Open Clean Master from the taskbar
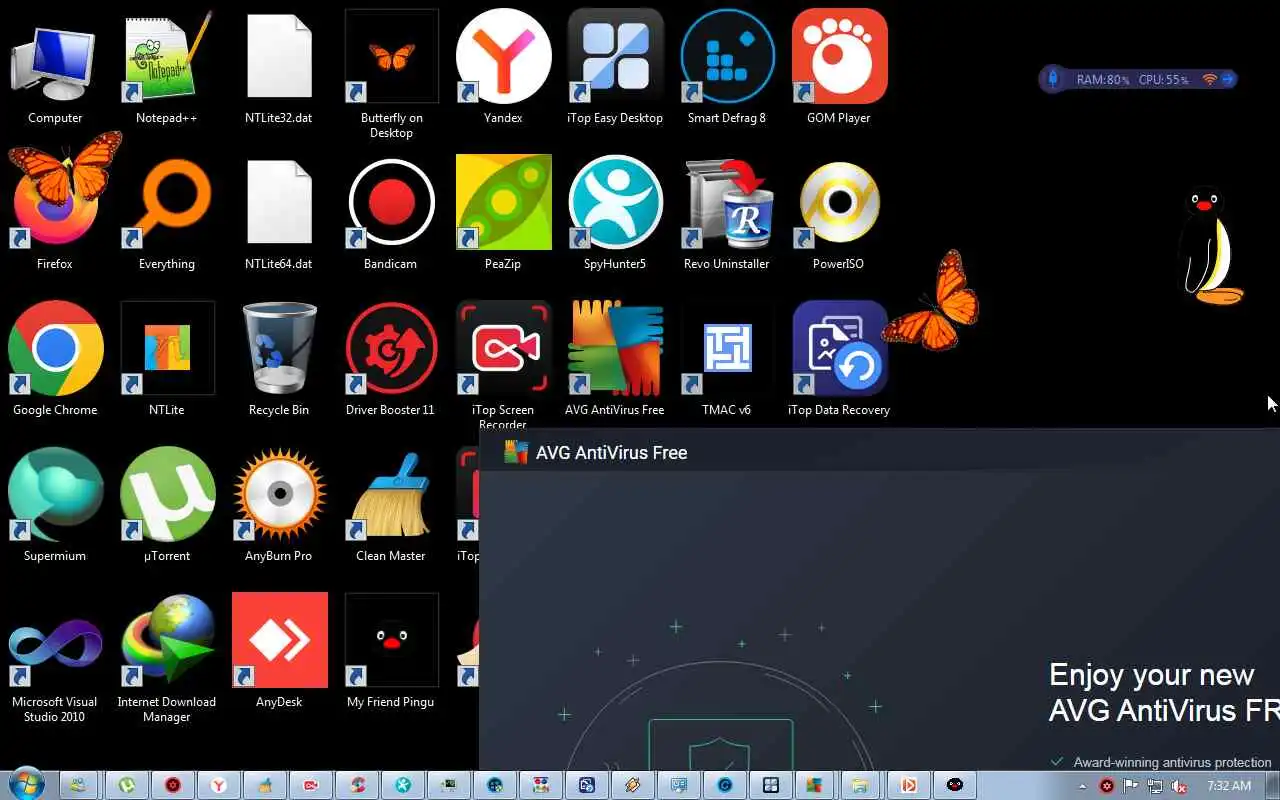 tap(265, 785)
